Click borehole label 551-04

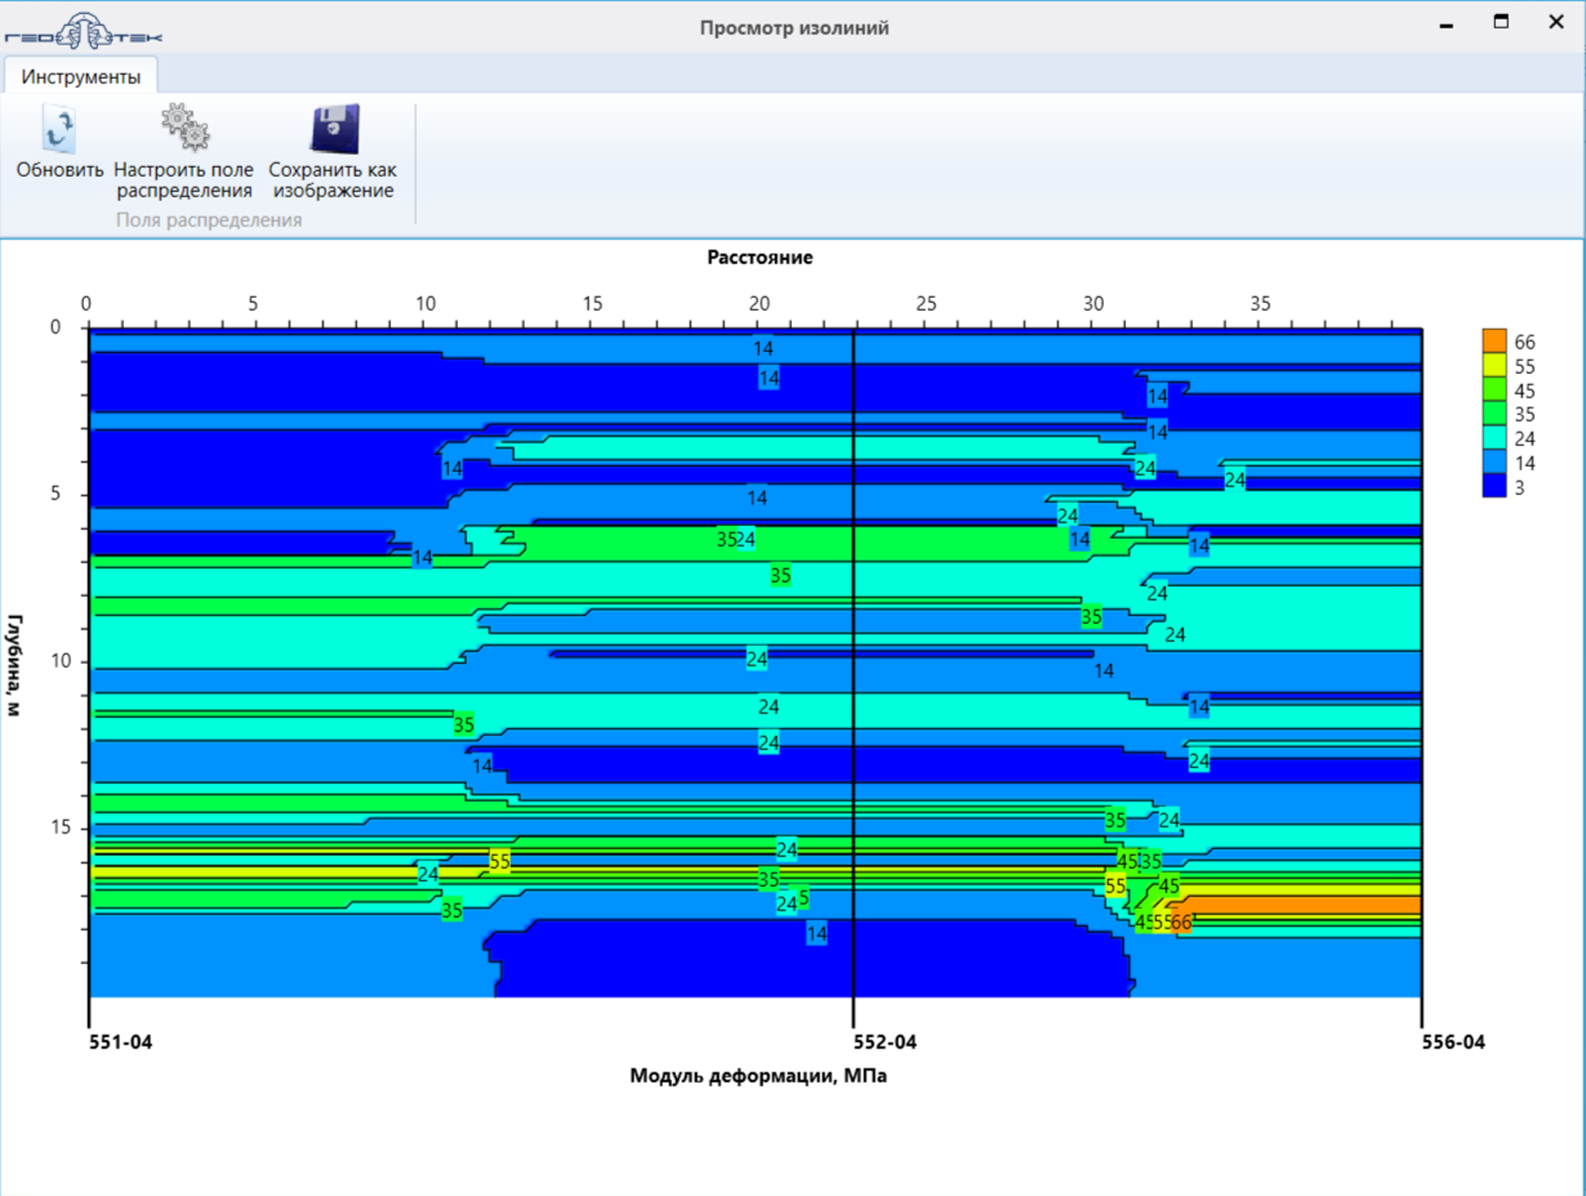[x=121, y=1042]
